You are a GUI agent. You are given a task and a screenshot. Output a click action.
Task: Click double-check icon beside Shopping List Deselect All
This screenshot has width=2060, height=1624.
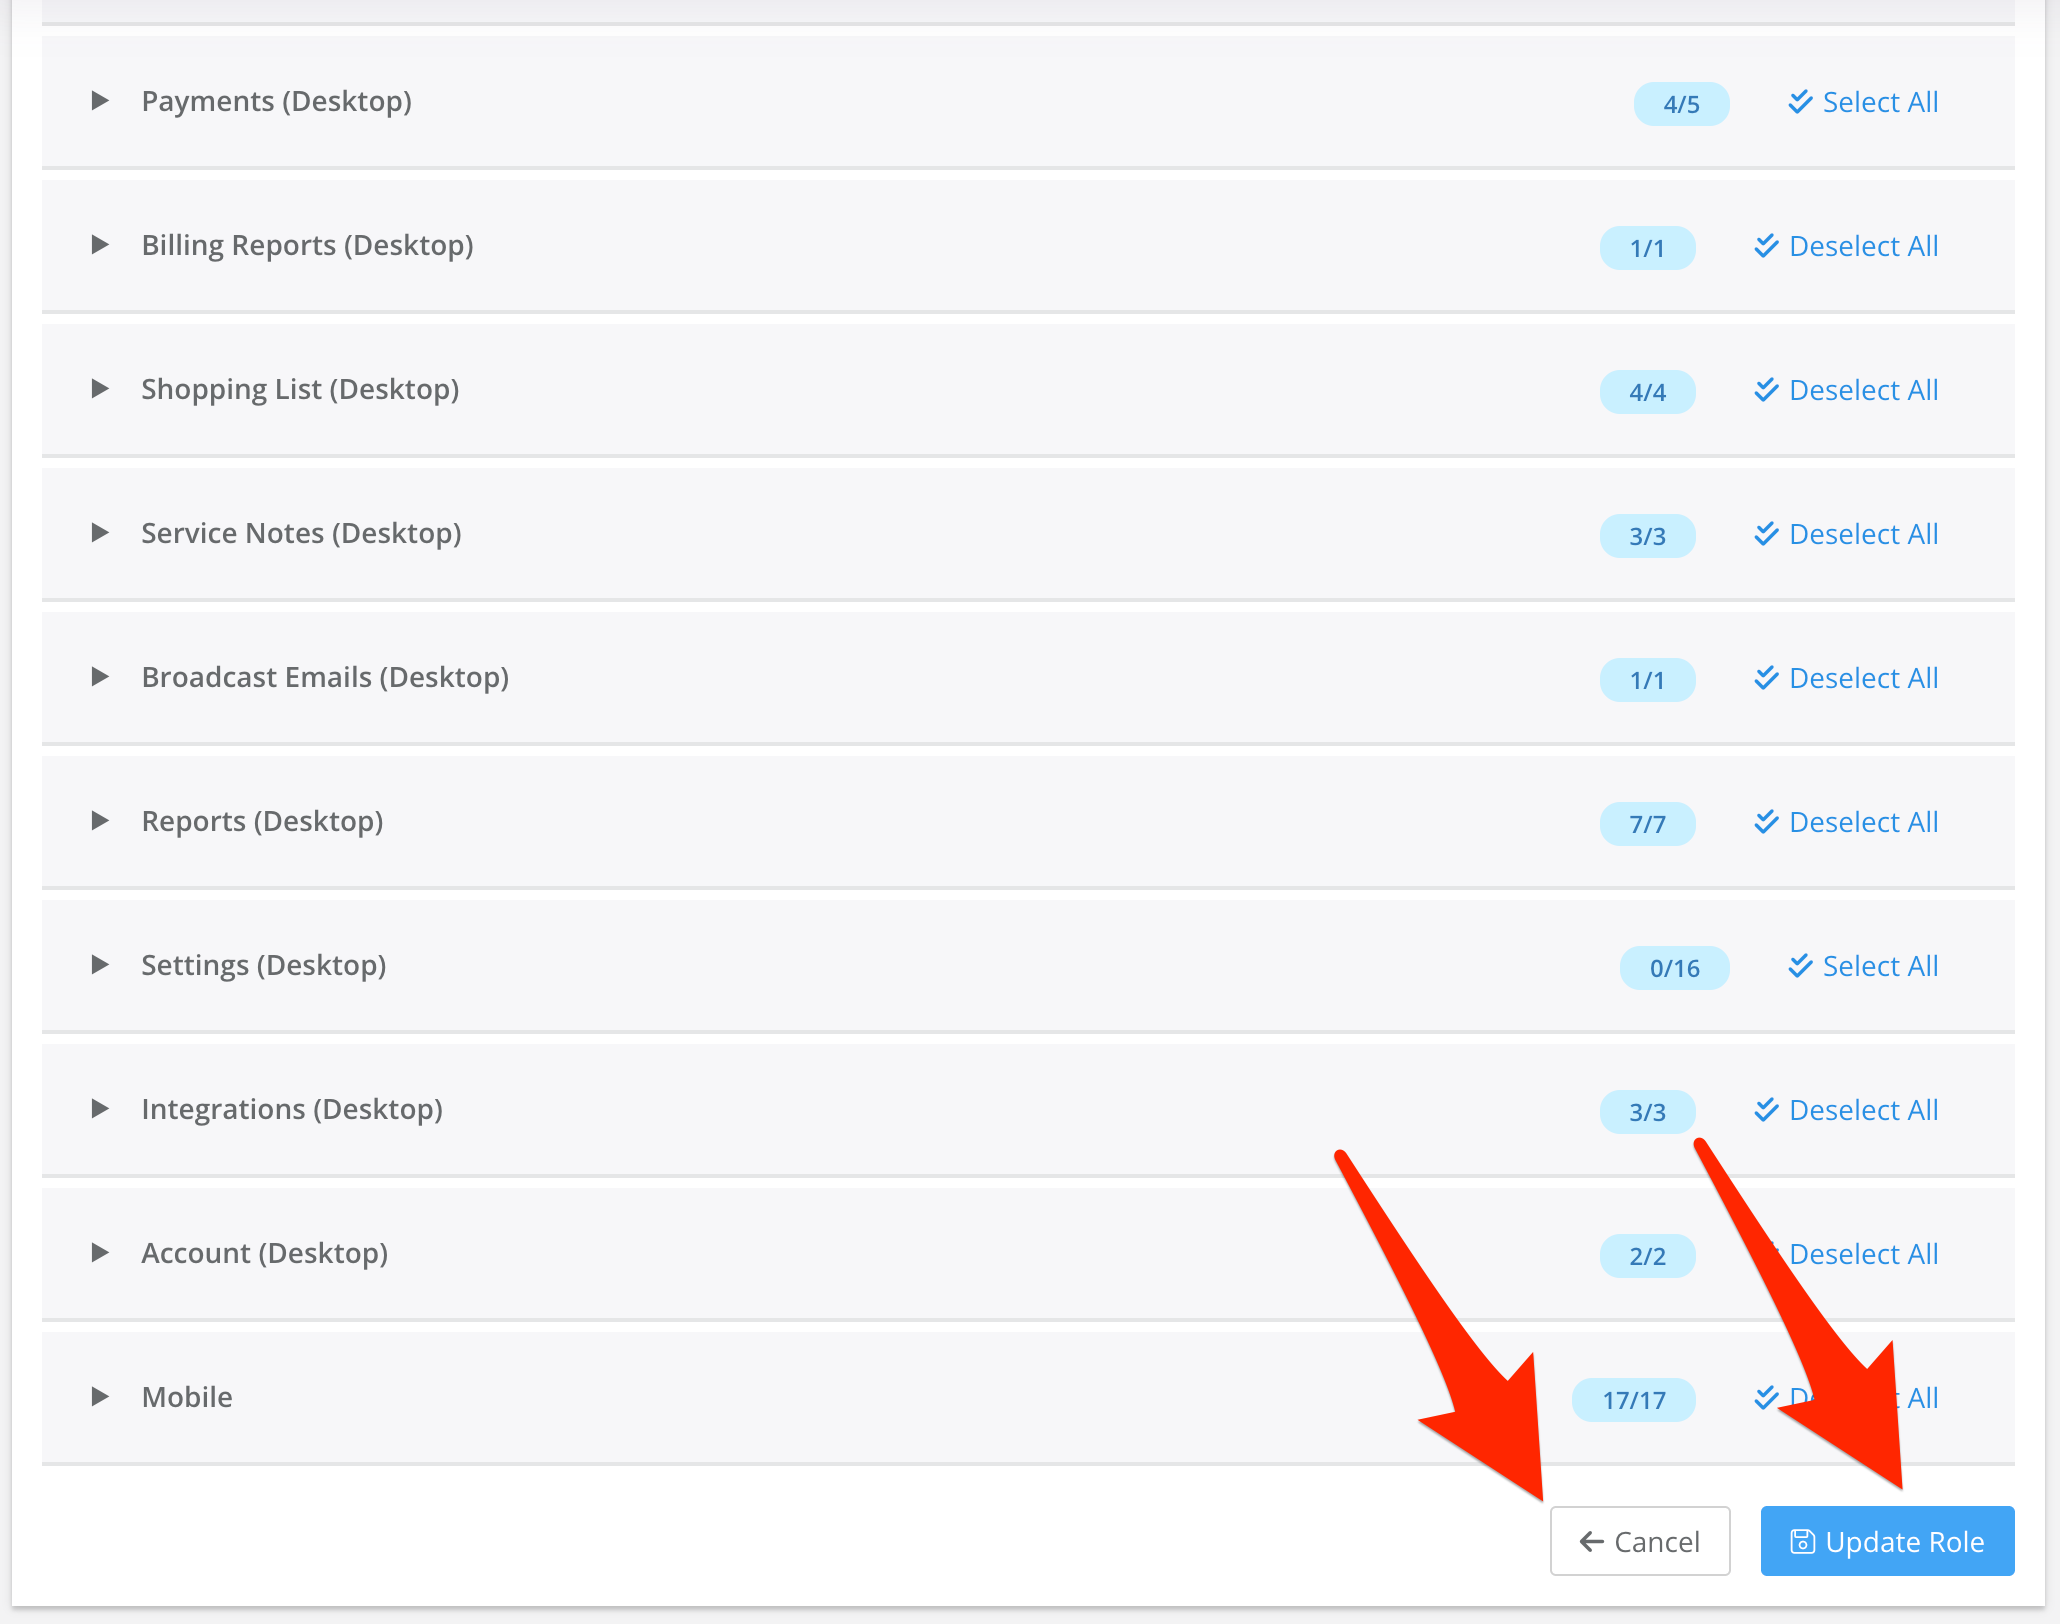[1767, 389]
